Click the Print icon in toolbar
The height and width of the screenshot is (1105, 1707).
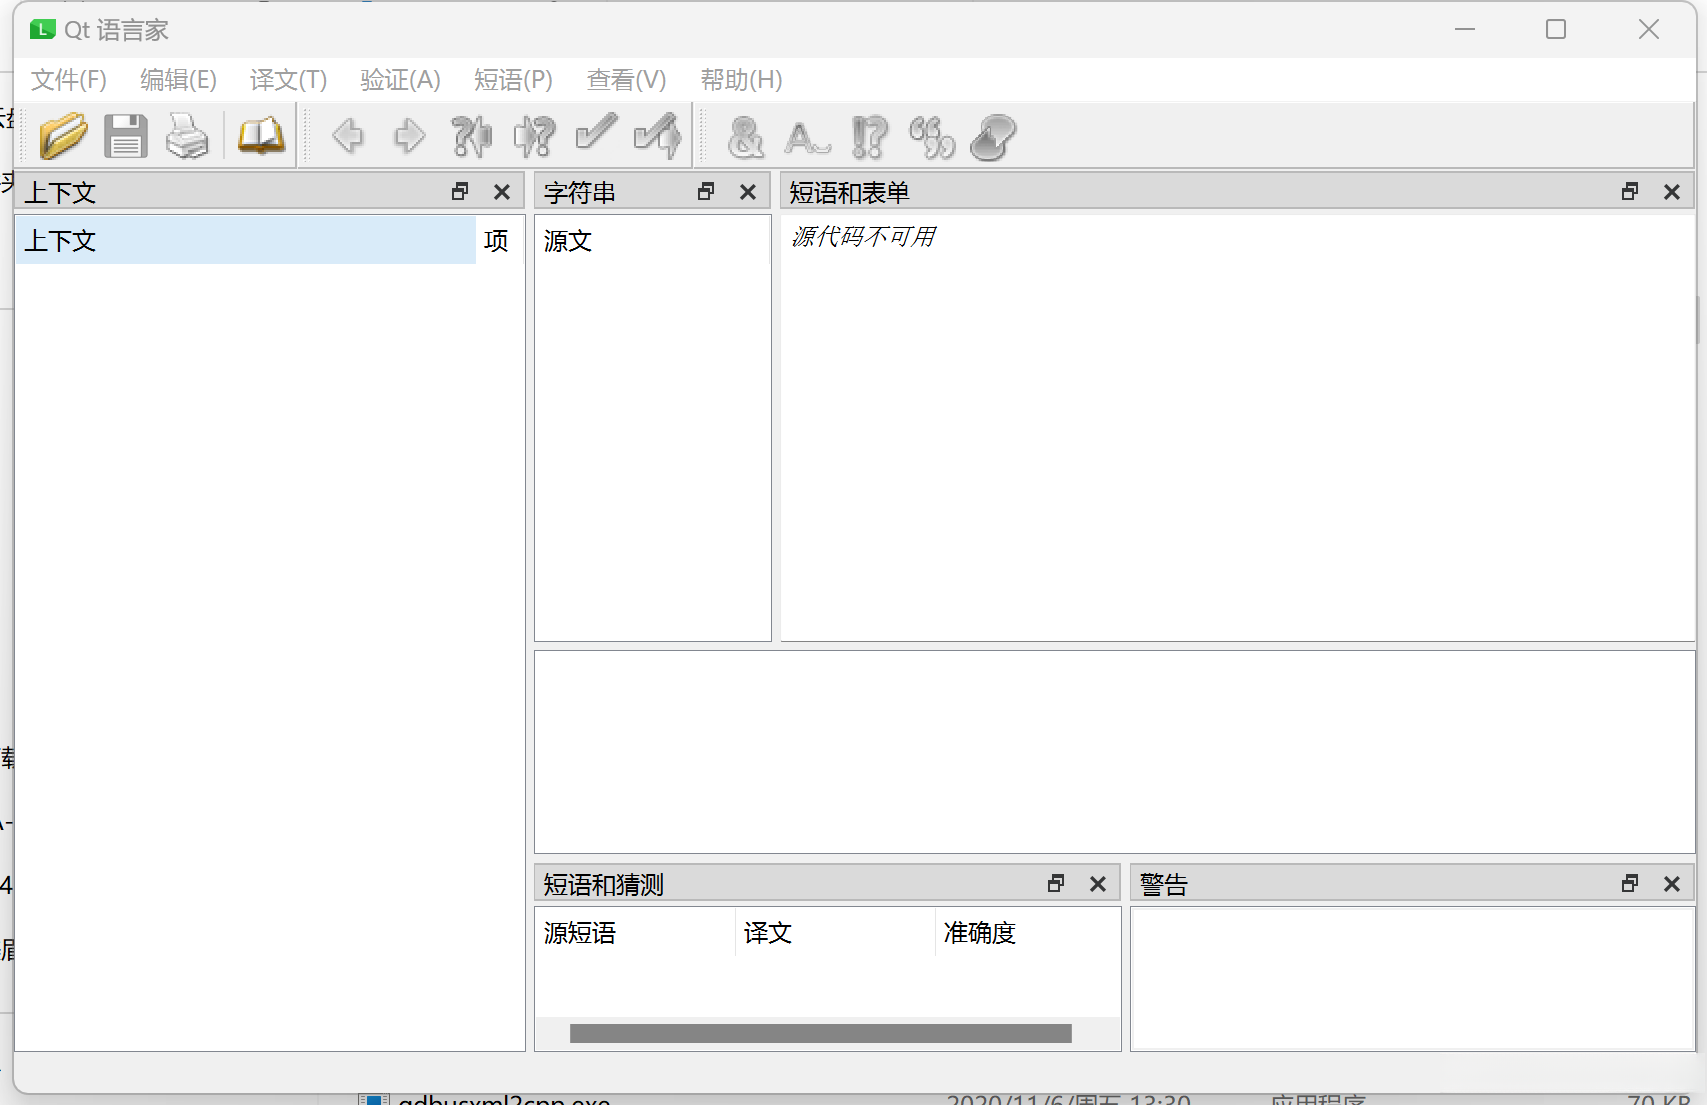187,136
